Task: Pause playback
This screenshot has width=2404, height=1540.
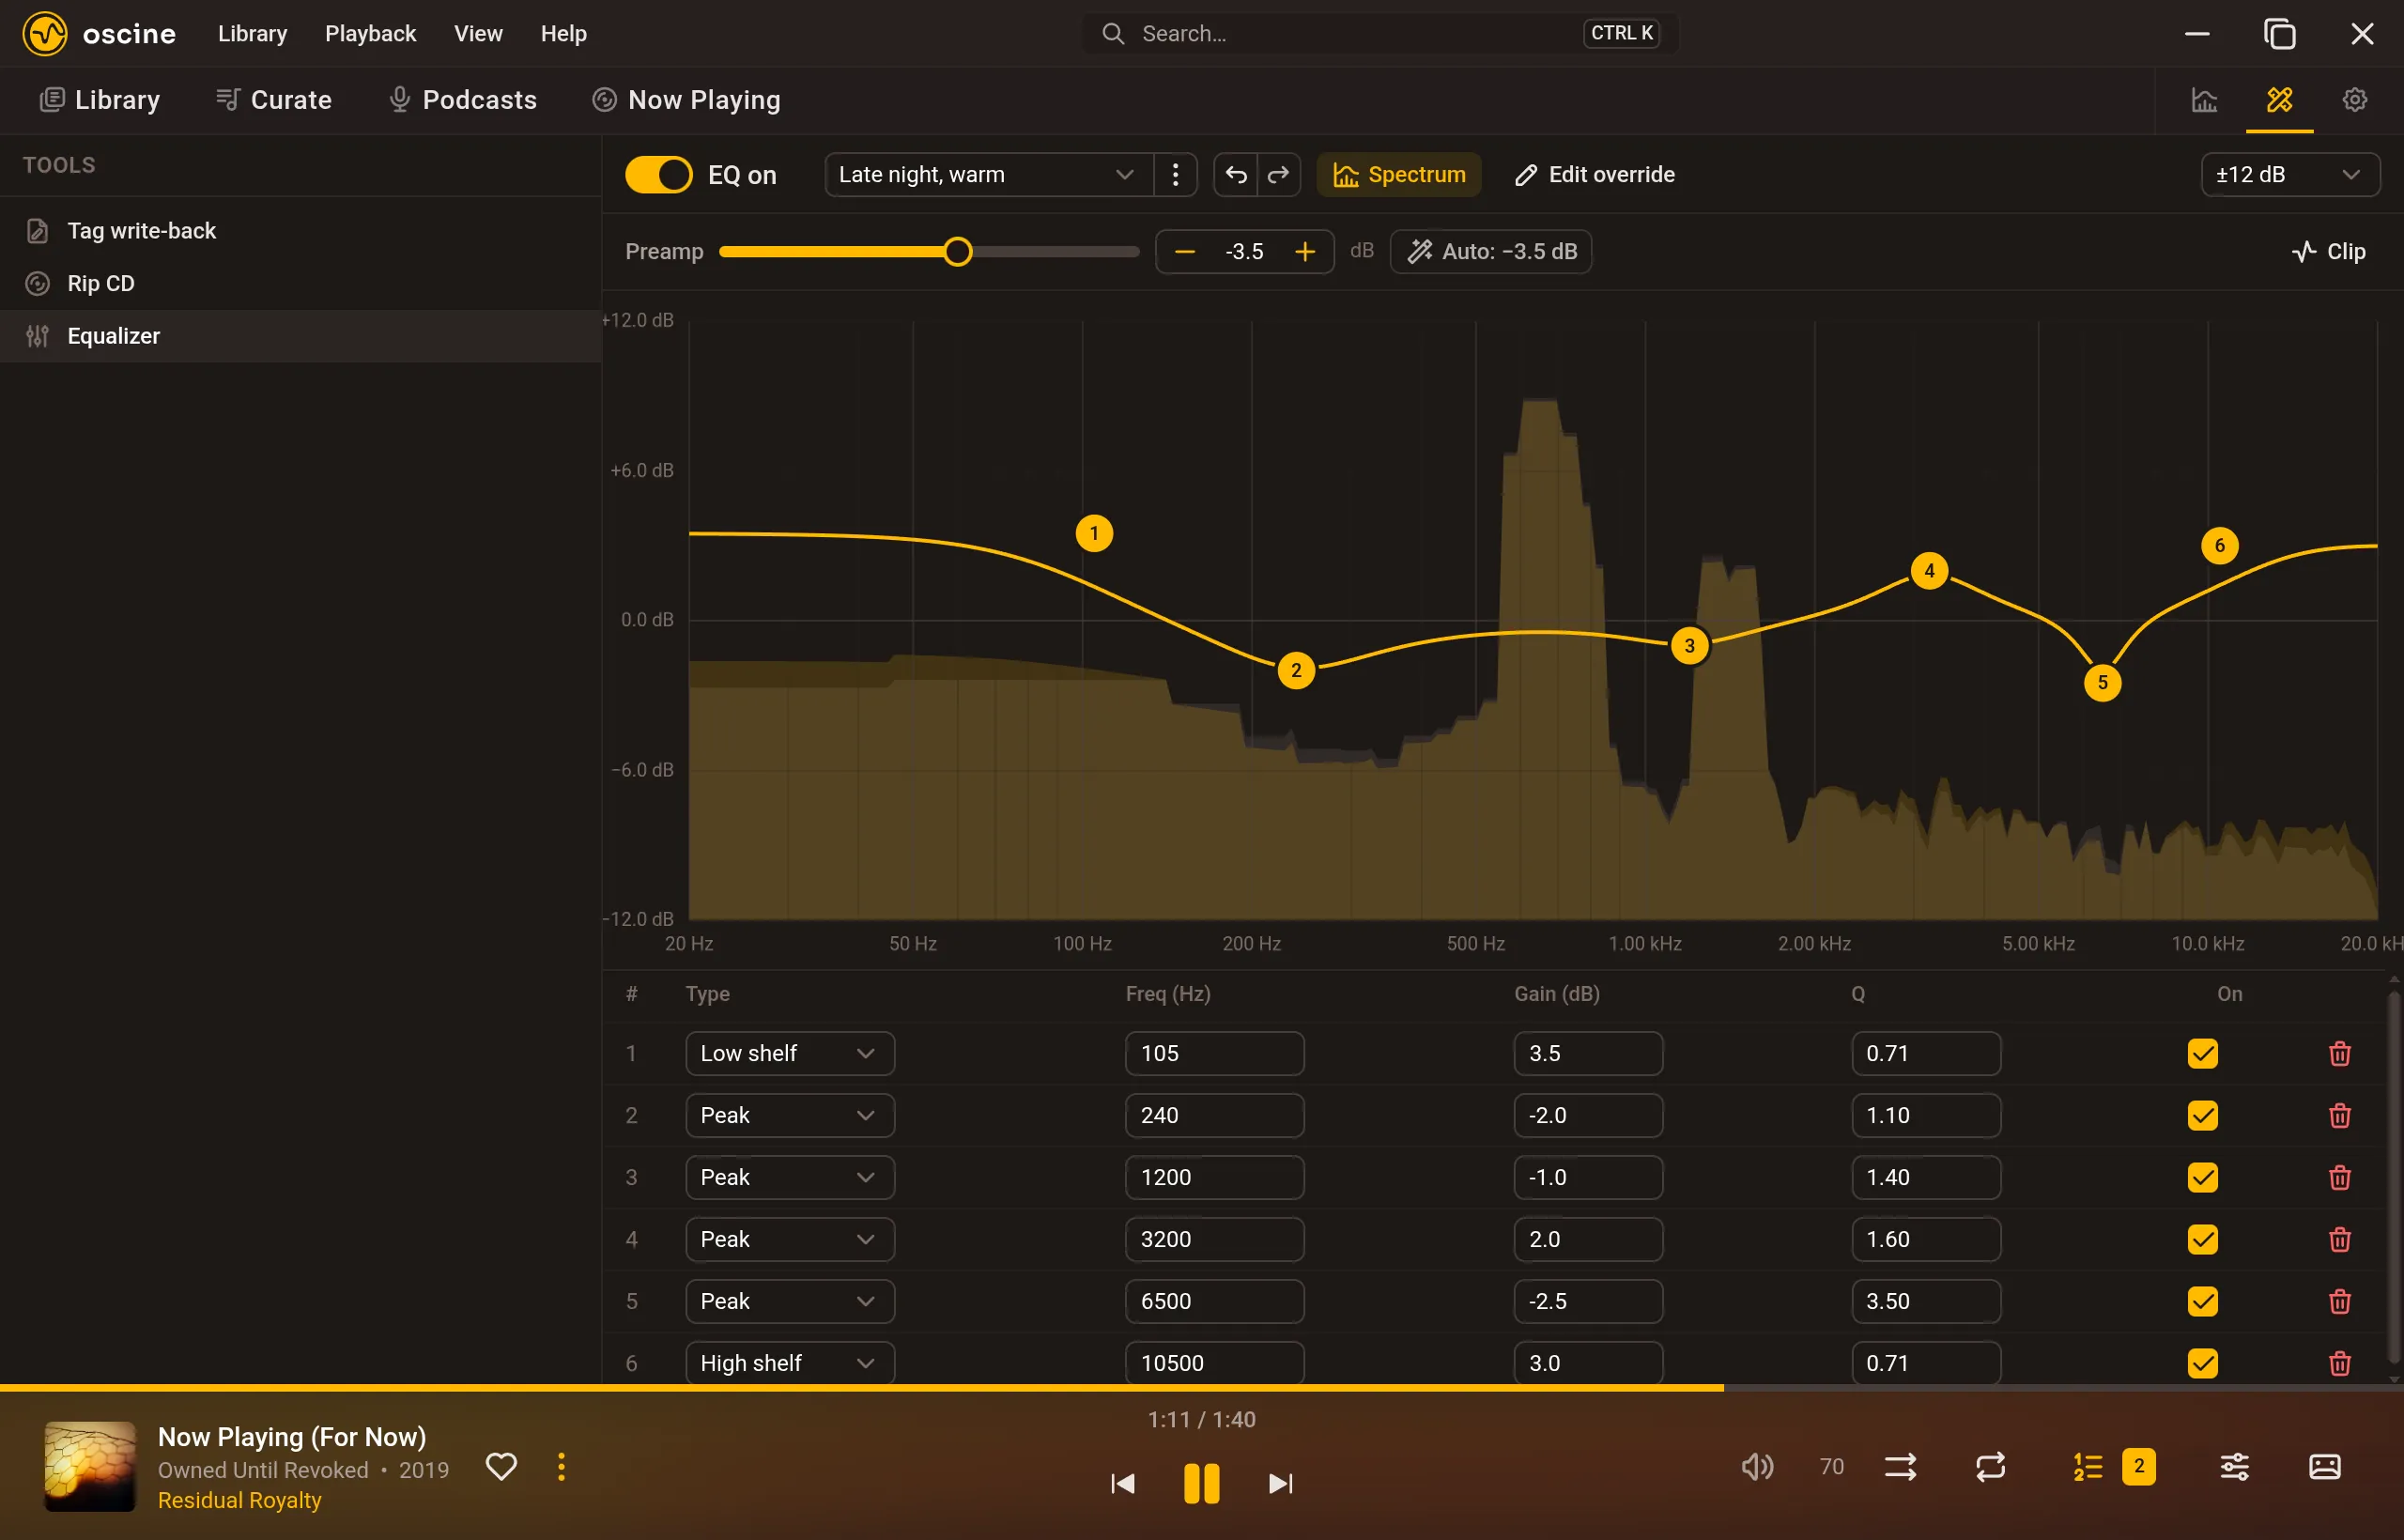Action: tap(1201, 1483)
